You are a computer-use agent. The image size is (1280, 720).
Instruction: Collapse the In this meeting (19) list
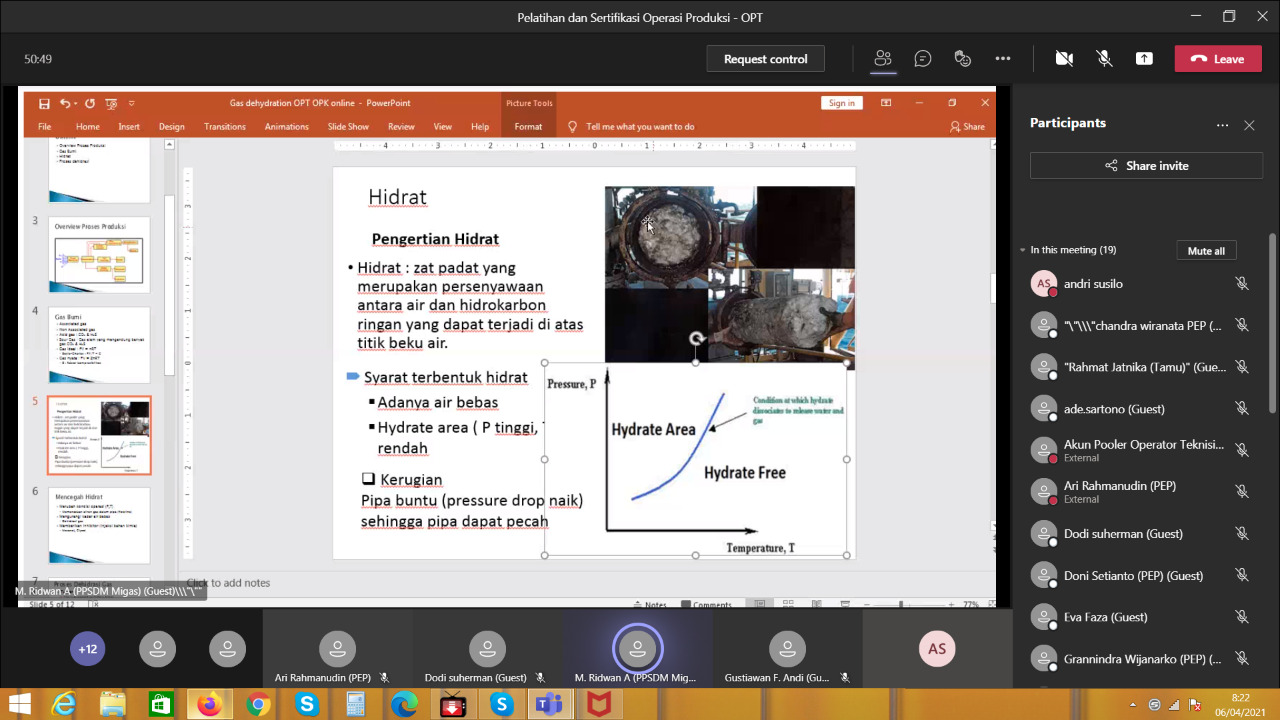[1022, 250]
